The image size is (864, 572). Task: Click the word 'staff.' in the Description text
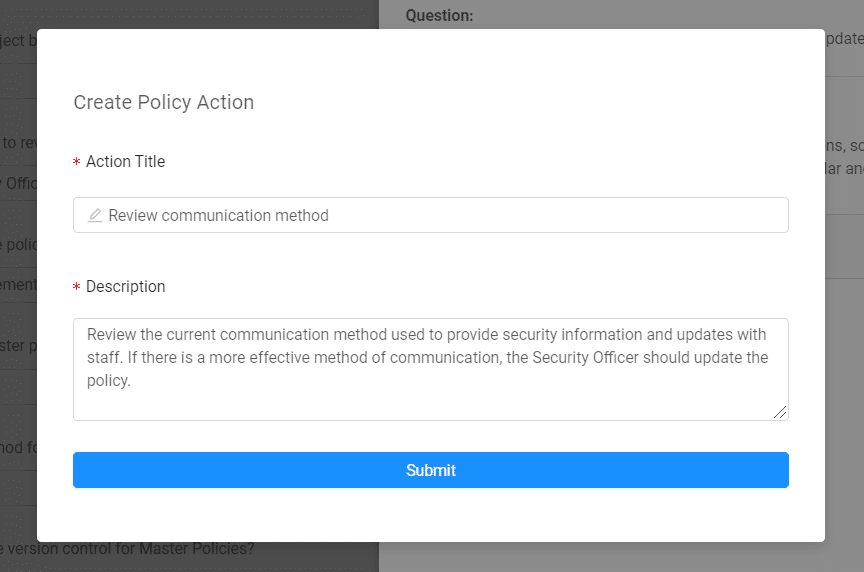104,358
